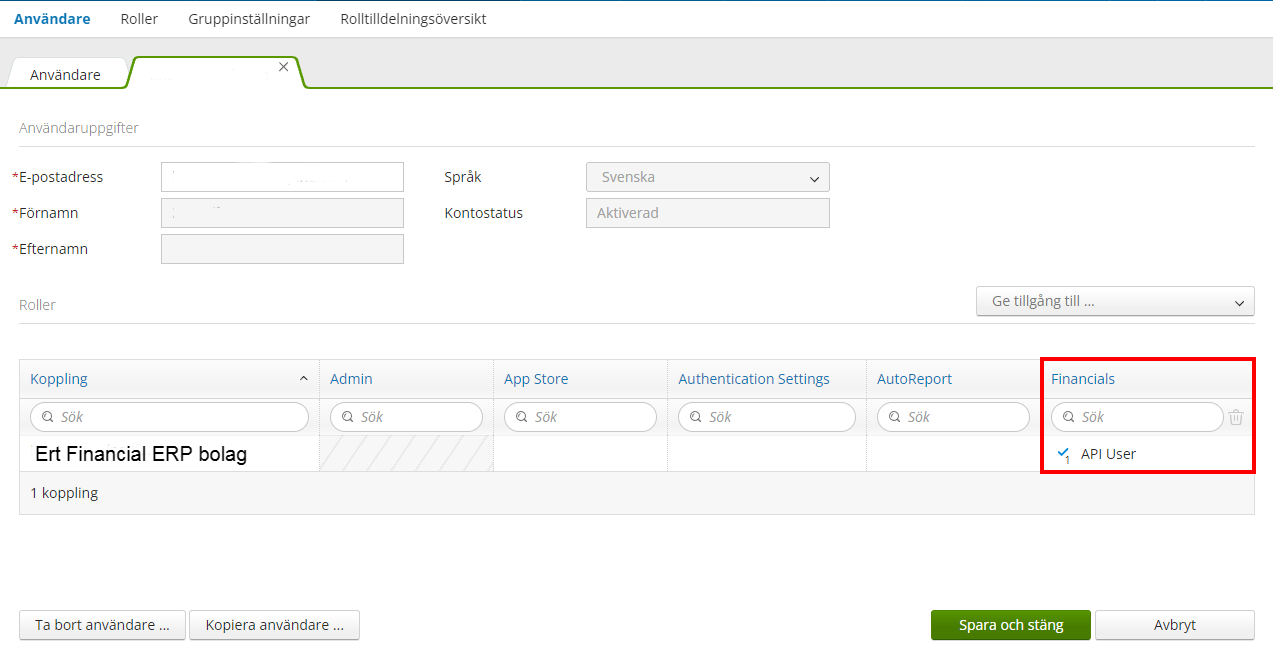Close the open user tab
This screenshot has height=659, width=1273.
coord(283,67)
